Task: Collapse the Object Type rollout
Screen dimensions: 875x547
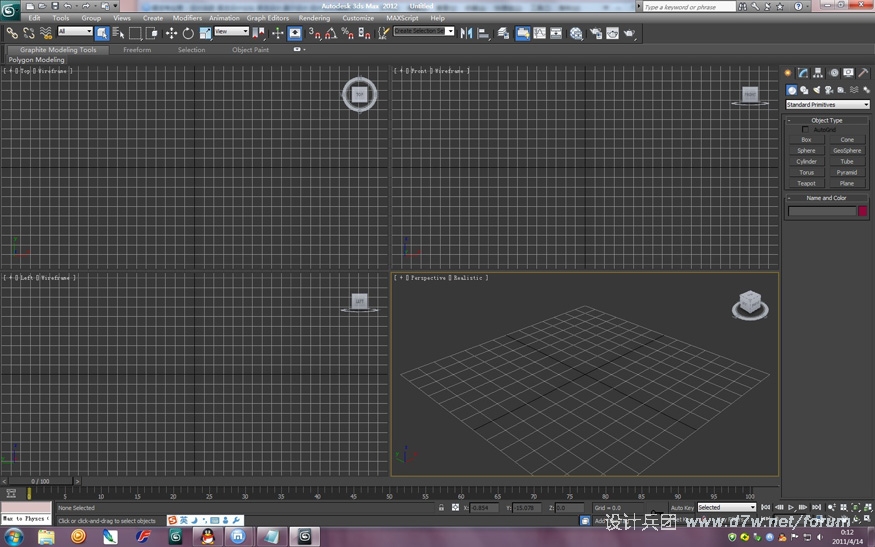Action: point(827,120)
